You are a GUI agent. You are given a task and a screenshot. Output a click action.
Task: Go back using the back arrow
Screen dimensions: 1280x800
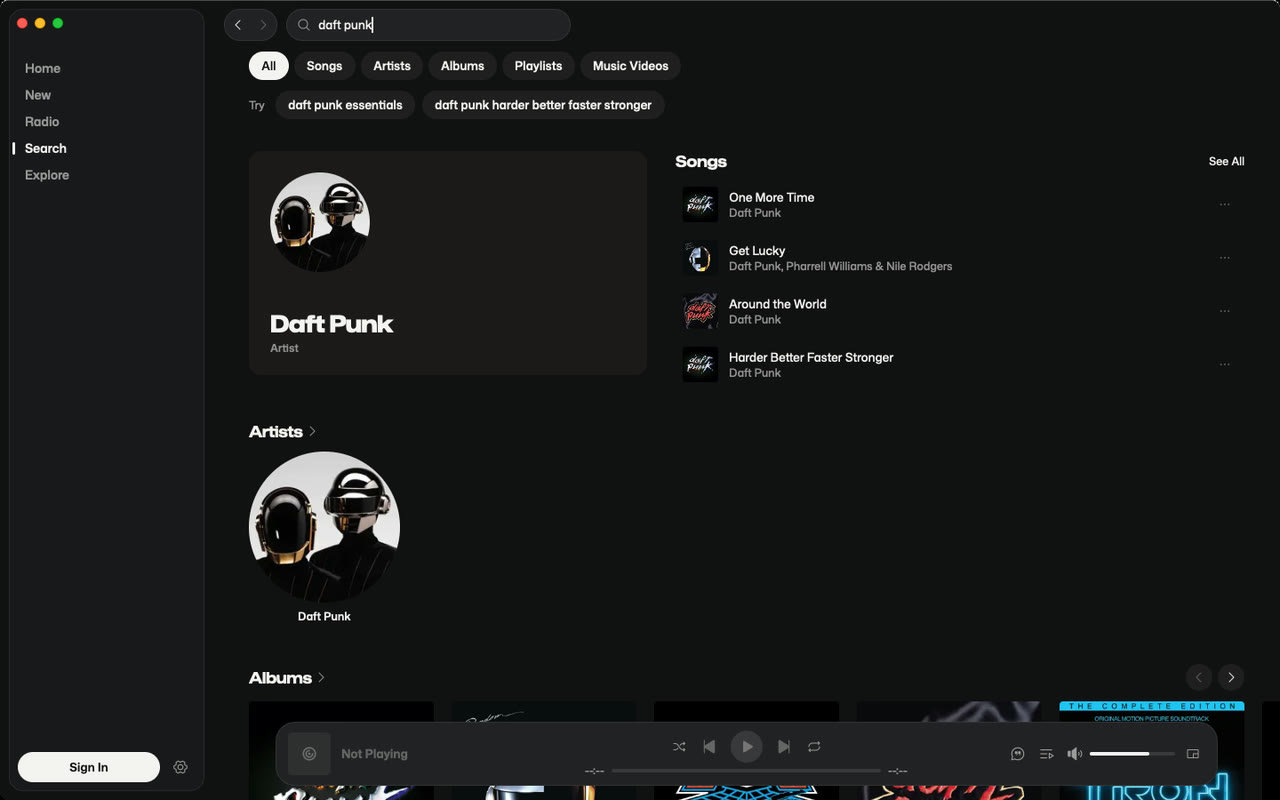[x=238, y=25]
